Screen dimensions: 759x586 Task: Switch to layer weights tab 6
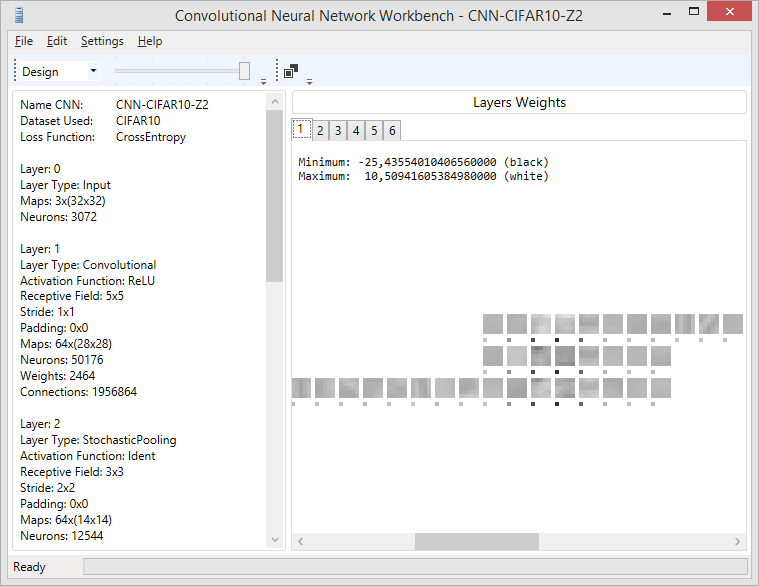392,131
